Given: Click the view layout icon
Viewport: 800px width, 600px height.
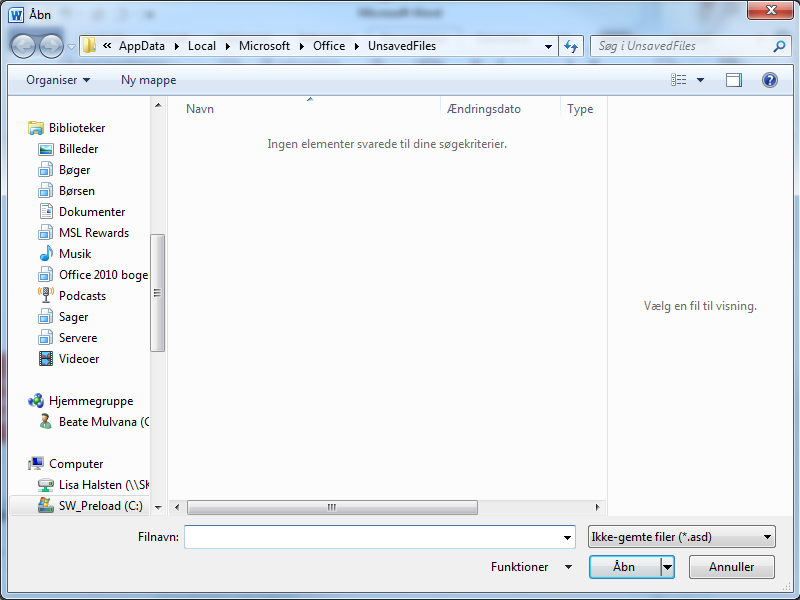Looking at the screenshot, I should pyautogui.click(x=679, y=80).
